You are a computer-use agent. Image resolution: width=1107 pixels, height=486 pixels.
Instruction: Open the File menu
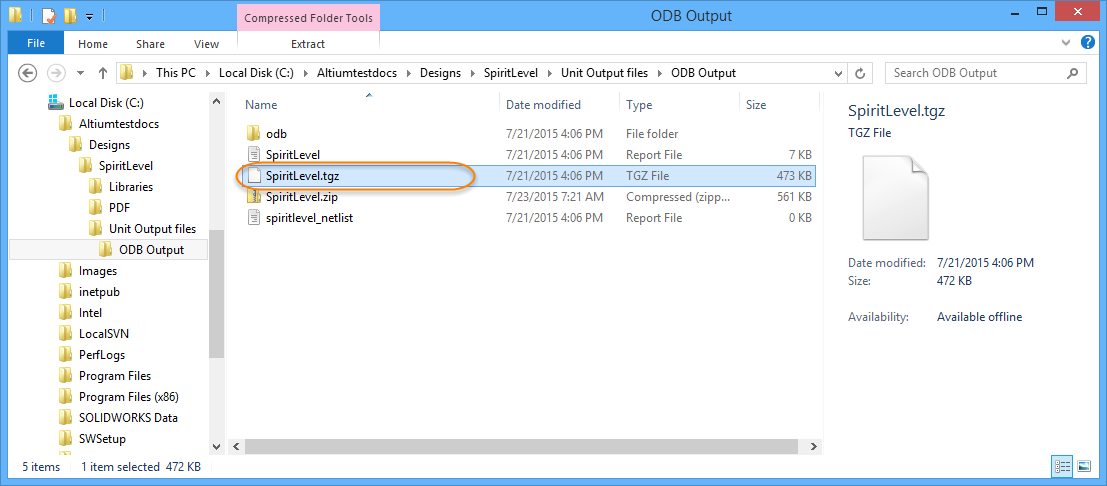[36, 44]
